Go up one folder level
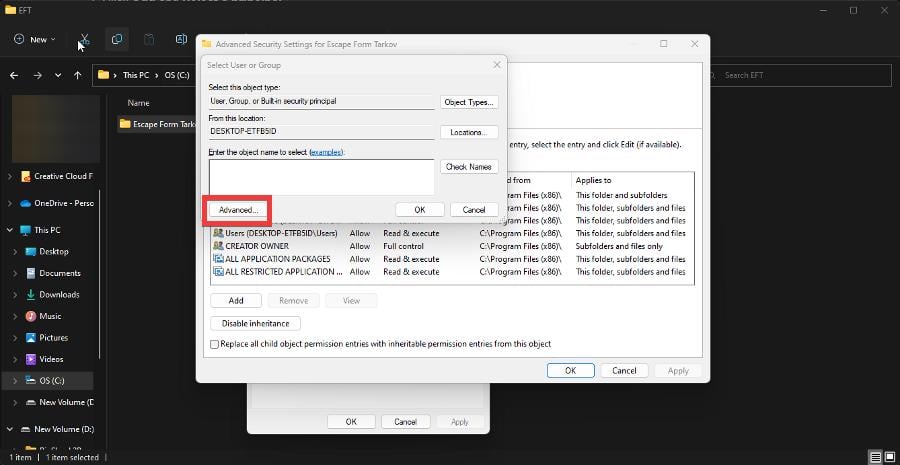The image size is (900, 465). pyautogui.click(x=77, y=75)
